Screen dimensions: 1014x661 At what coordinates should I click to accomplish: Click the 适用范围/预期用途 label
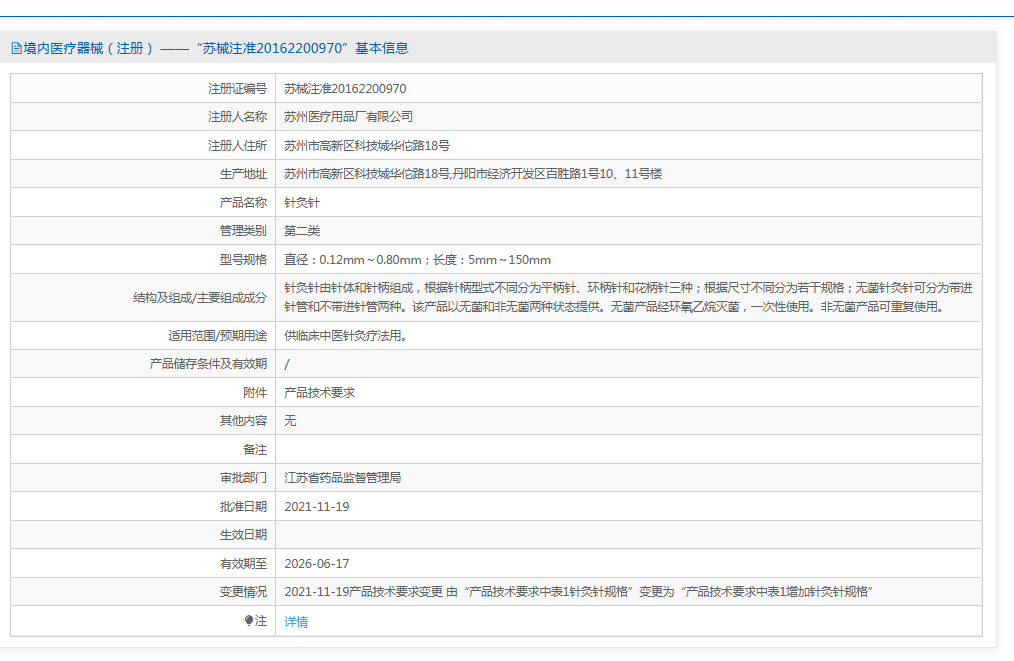tap(217, 336)
